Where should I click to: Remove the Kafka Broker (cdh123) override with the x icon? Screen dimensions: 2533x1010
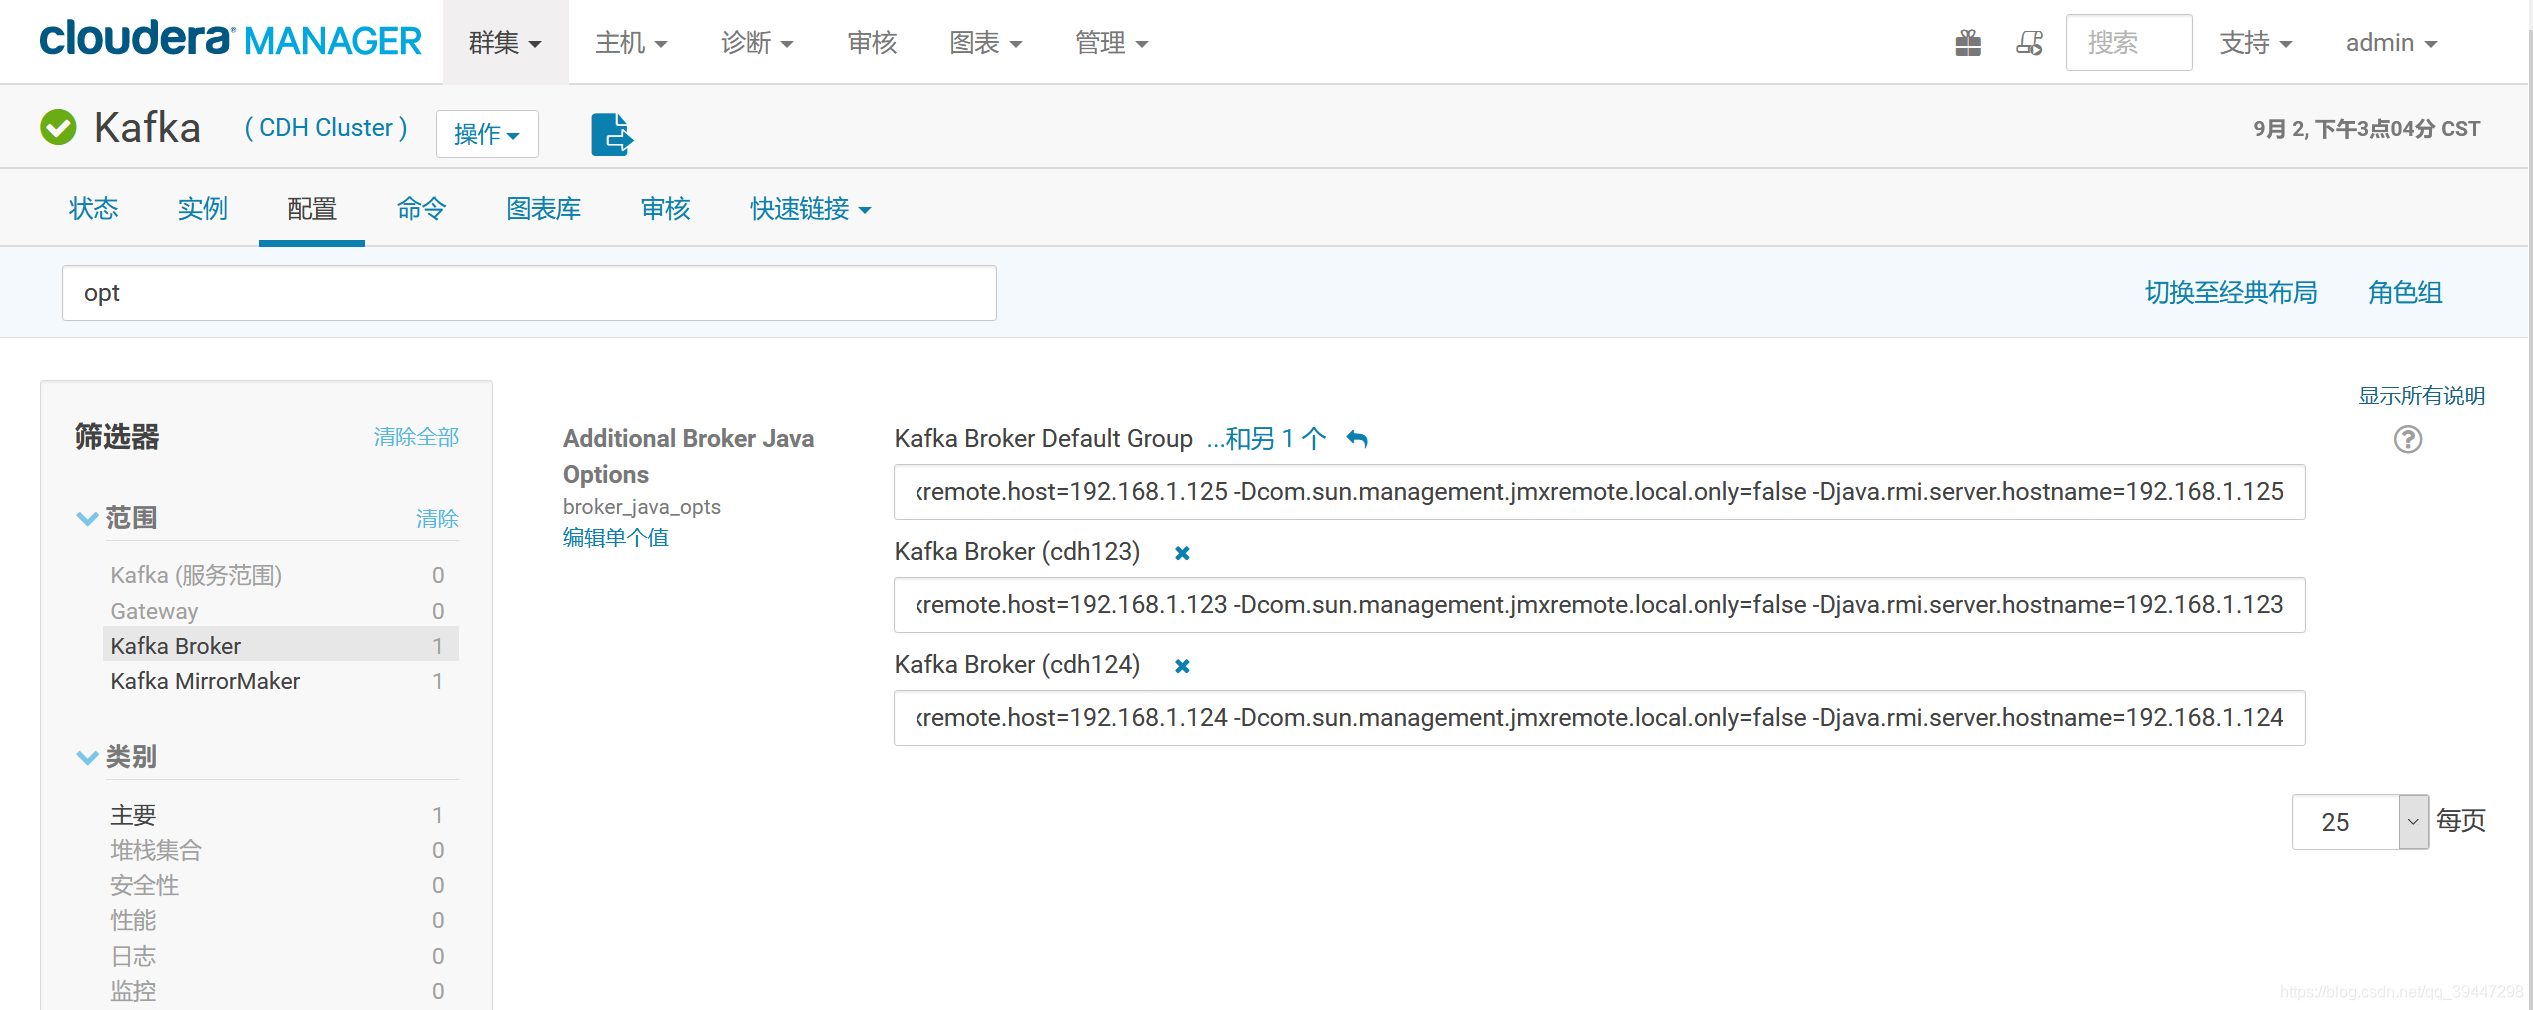pyautogui.click(x=1181, y=552)
